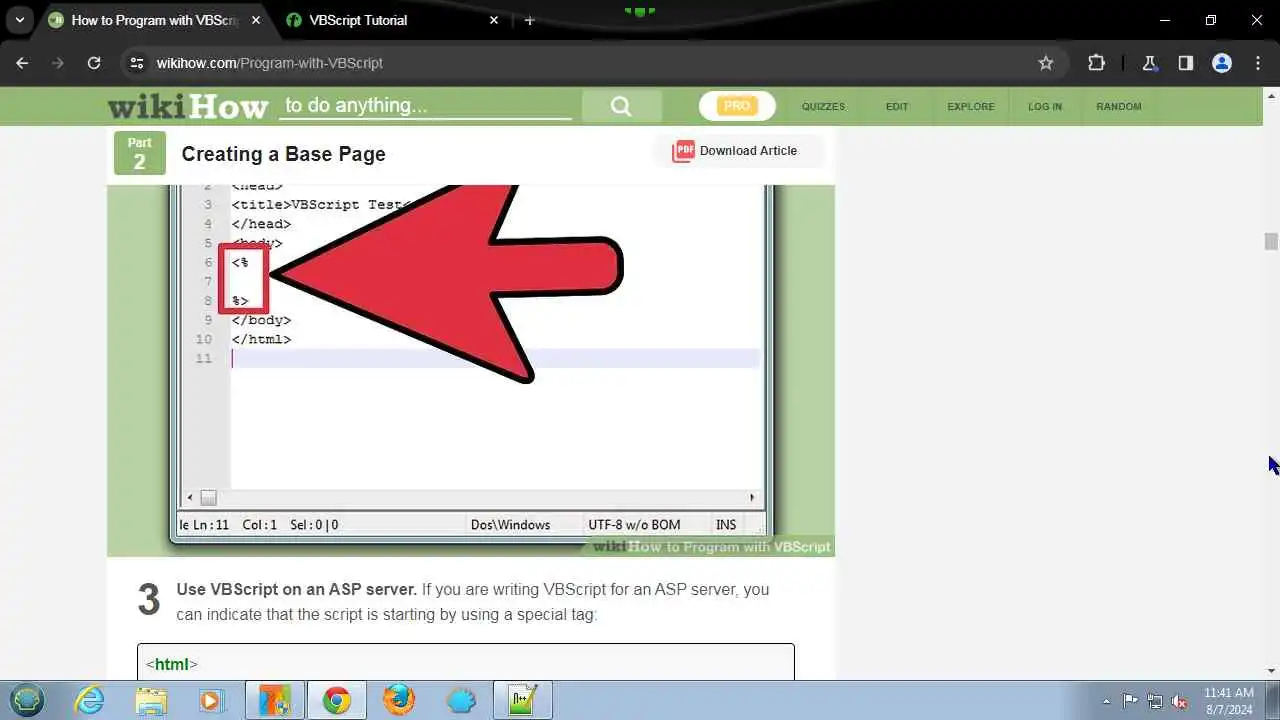1280x720 pixels.
Task: Click the html tag in code box
Action: pos(172,664)
